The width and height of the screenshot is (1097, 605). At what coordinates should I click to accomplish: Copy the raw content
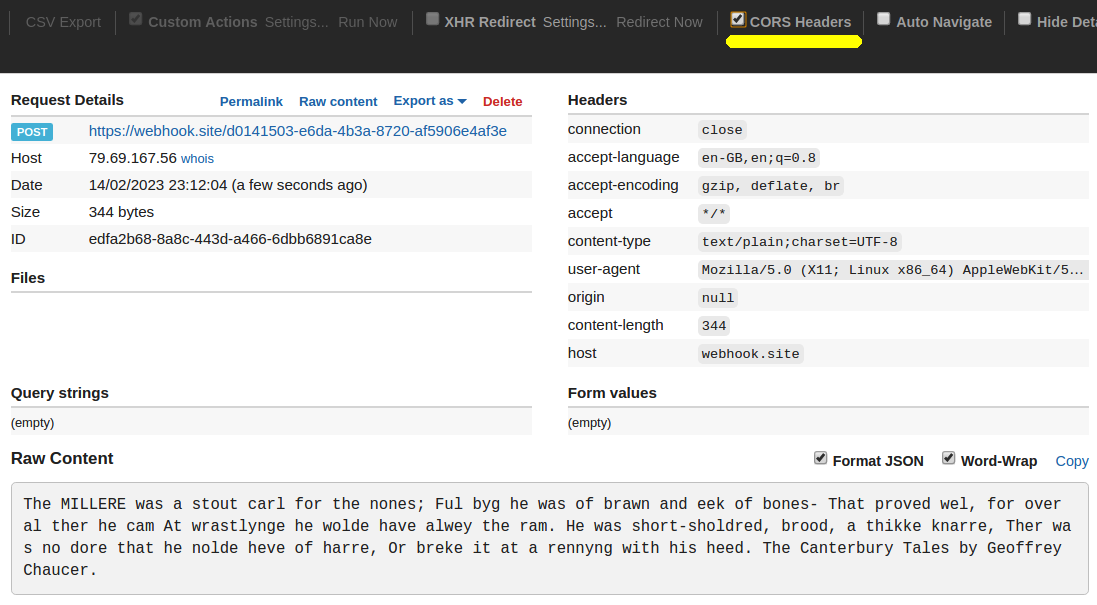[x=1072, y=461]
